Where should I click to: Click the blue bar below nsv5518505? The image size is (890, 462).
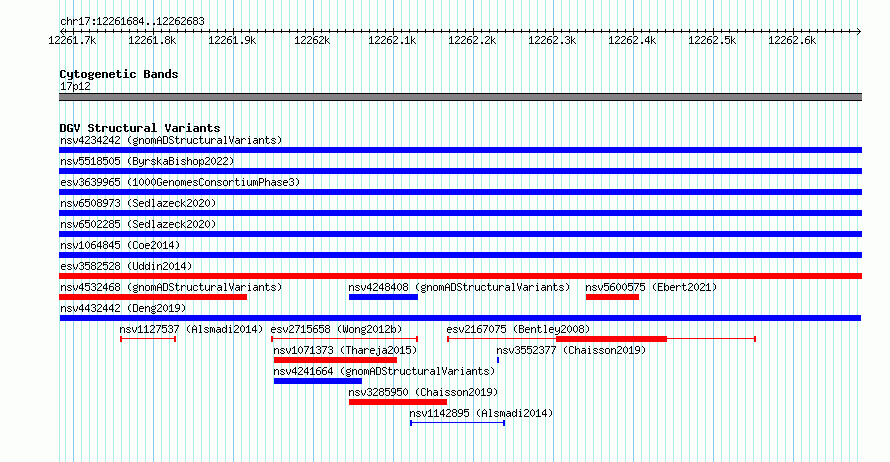460,171
